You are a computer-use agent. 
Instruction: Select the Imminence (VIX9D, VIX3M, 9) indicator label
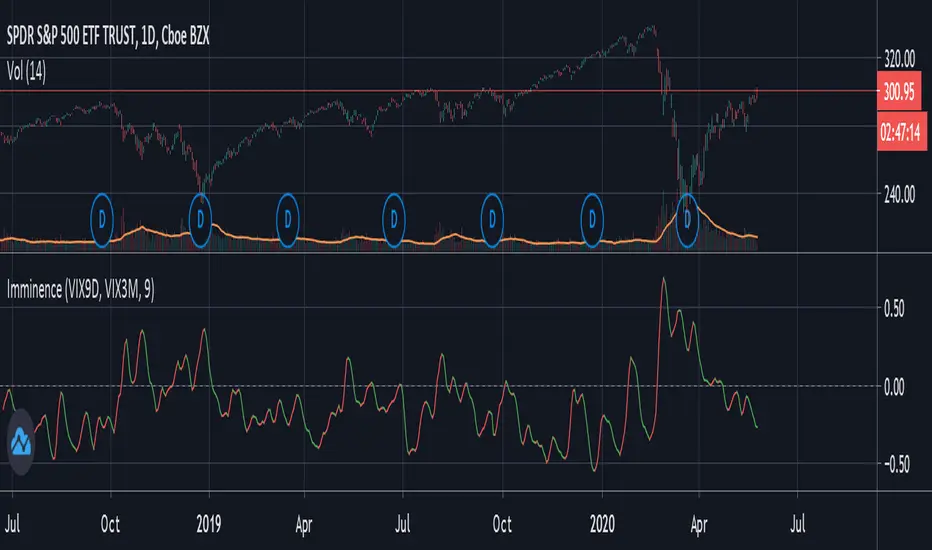pos(80,290)
